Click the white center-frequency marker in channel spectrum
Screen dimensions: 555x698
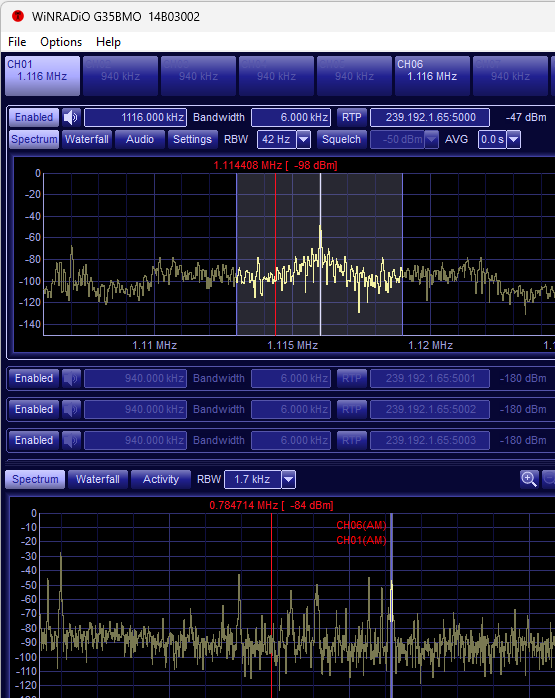click(320, 254)
